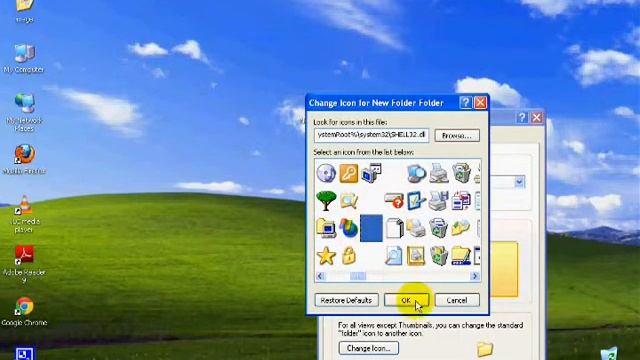Launch Google Chrome from the desktop
The image size is (640, 360).
coord(24,311)
